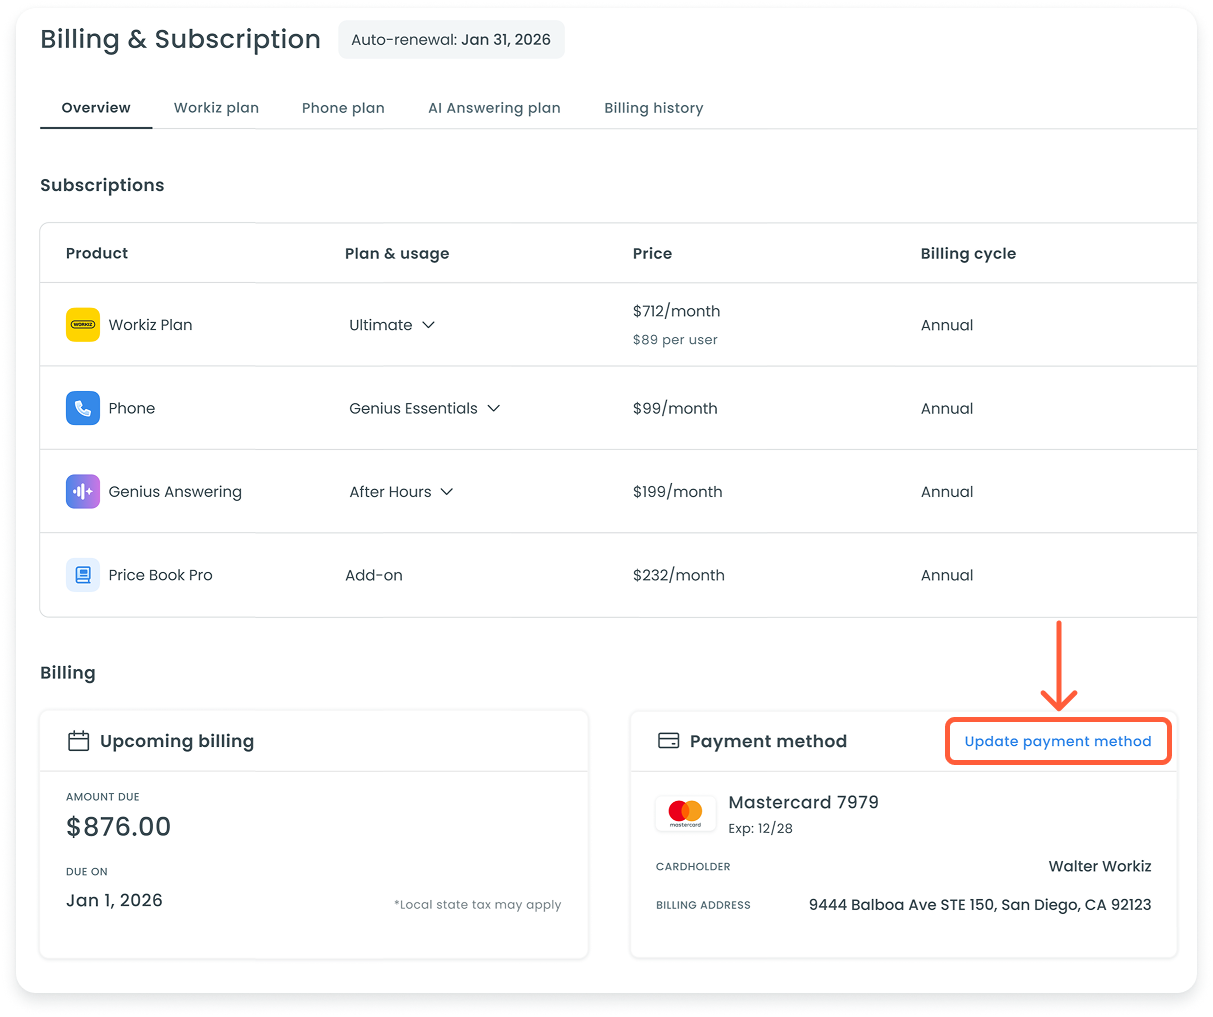Click the $876.00 amount due
This screenshot has width=1213, height=1017.
[x=118, y=827]
